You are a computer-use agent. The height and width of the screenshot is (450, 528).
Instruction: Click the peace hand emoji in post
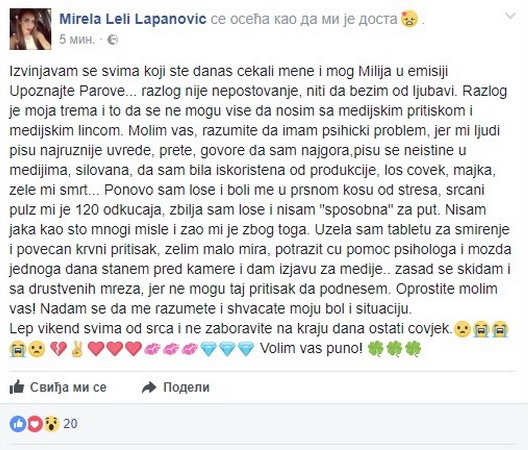tap(77, 349)
